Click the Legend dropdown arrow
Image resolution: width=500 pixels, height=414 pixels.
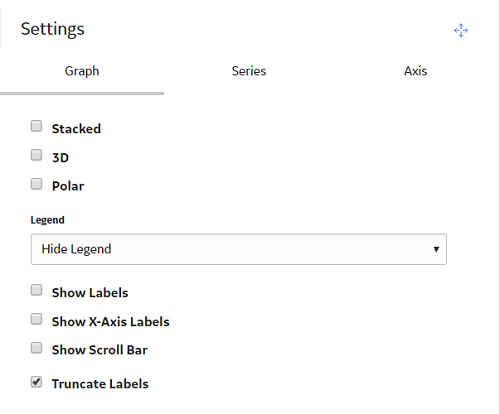pos(436,249)
